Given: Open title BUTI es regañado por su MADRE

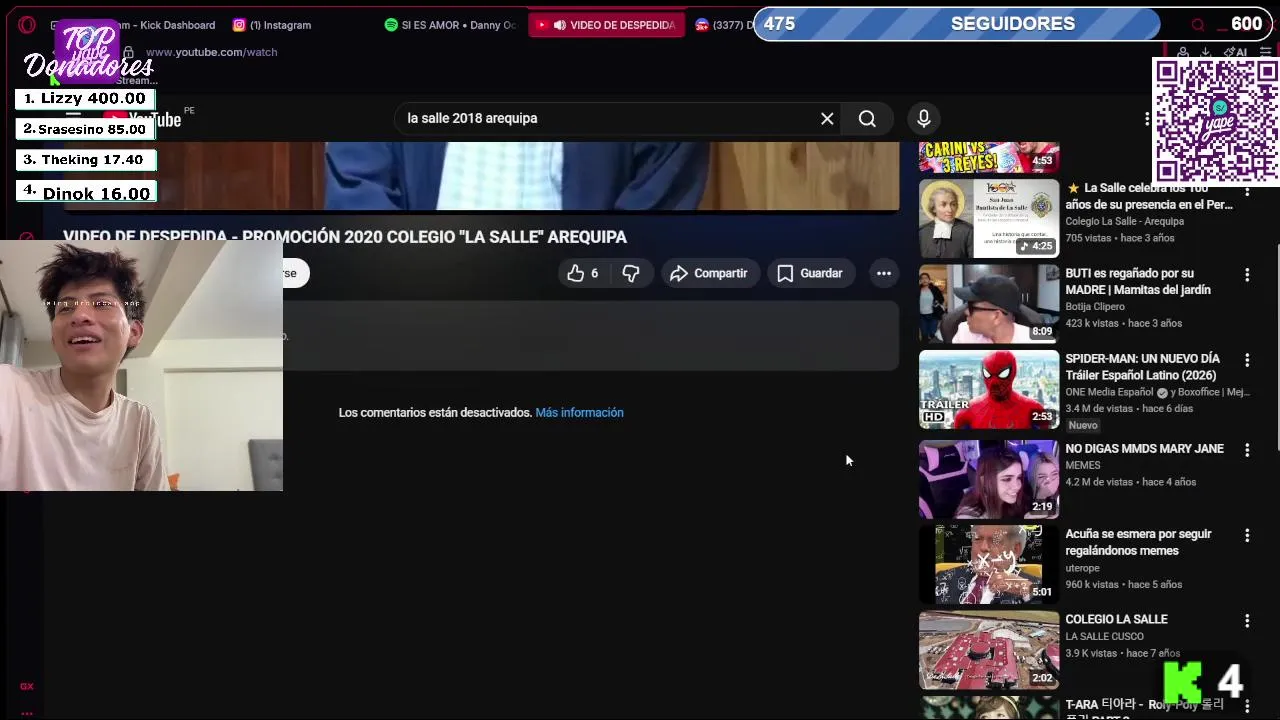Looking at the screenshot, I should click(x=1138, y=281).
